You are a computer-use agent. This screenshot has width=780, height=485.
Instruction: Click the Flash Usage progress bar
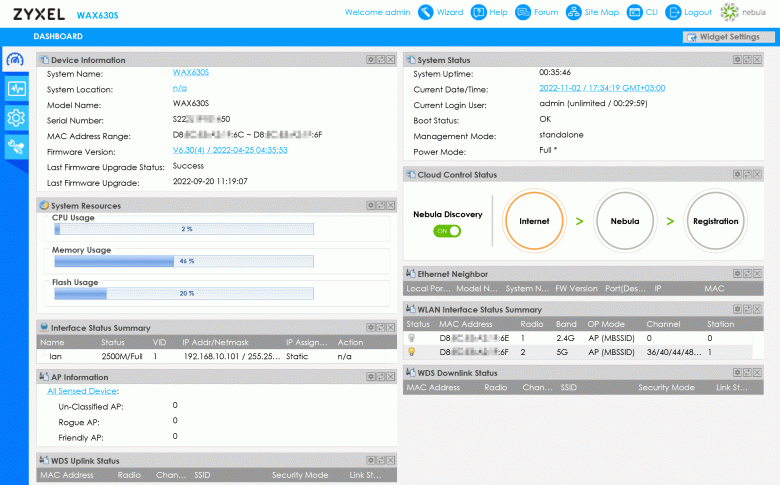(x=184, y=293)
